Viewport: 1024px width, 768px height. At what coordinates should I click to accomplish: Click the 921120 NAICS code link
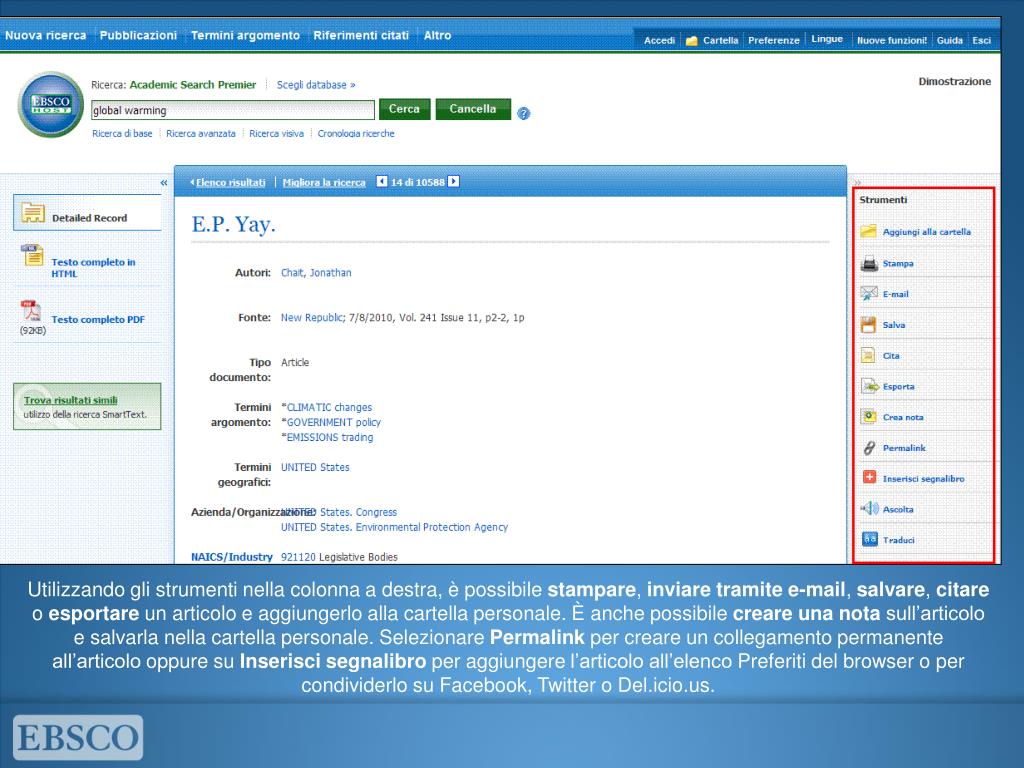pyautogui.click(x=298, y=557)
